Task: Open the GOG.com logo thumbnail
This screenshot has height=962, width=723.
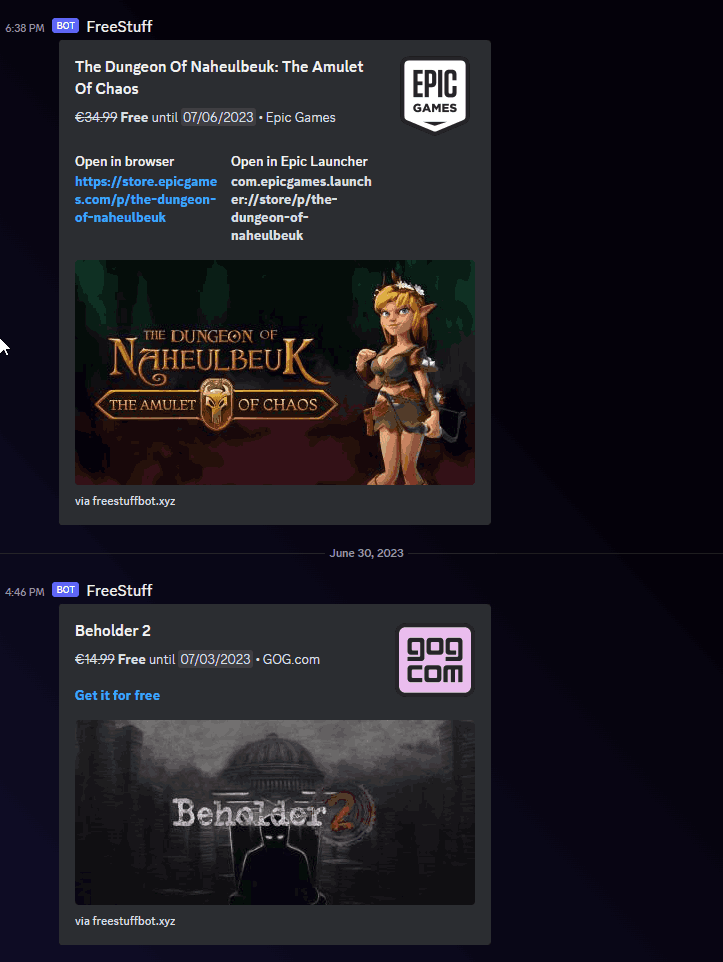Action: click(435, 660)
